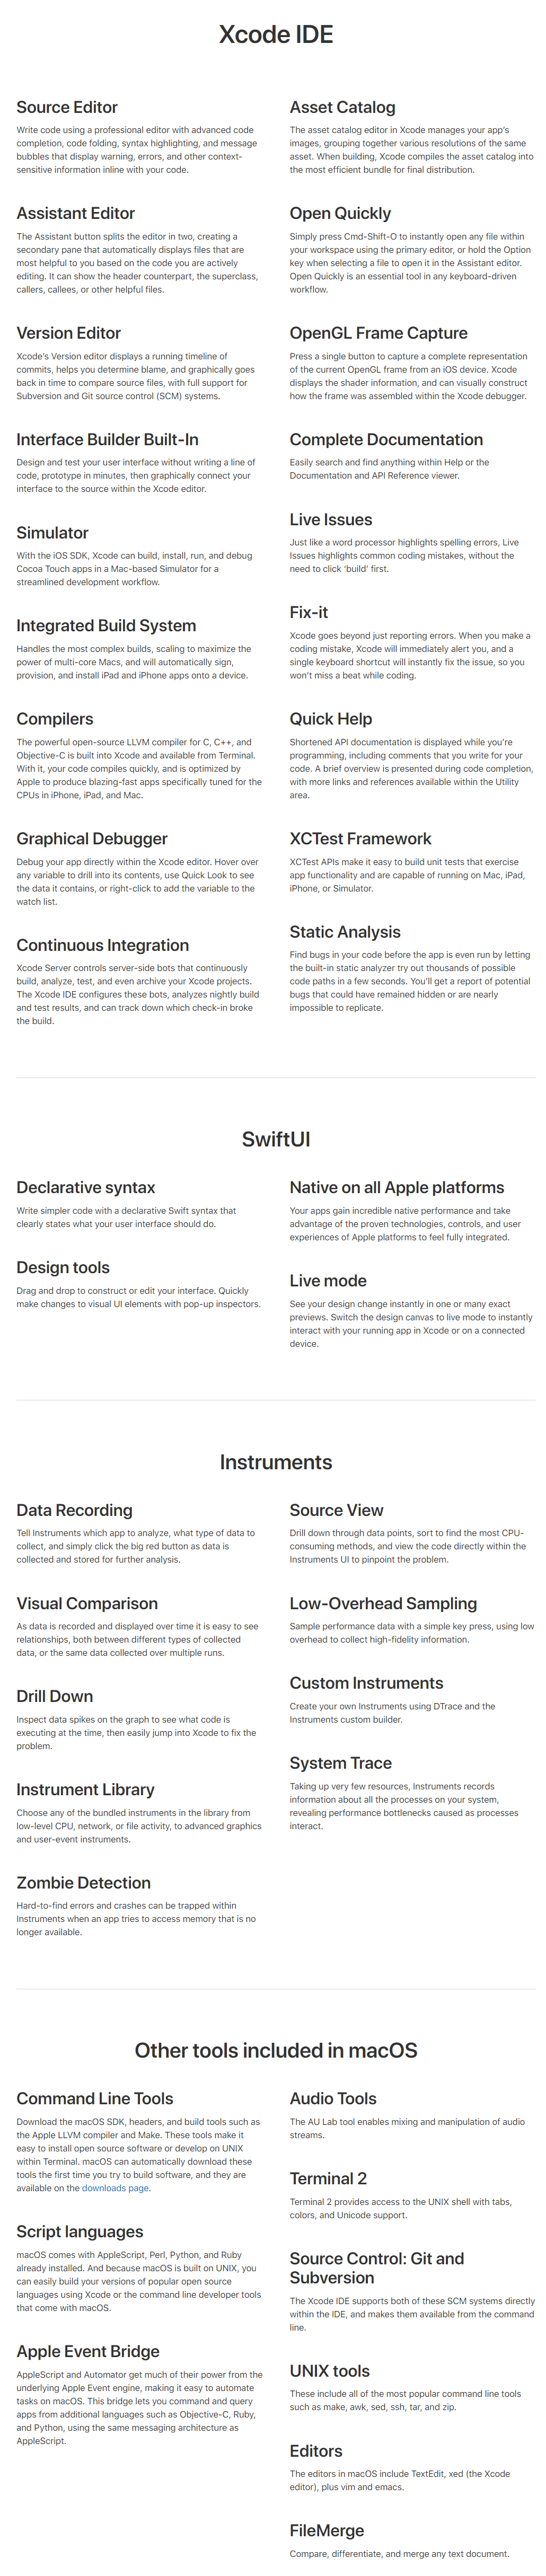Click the Graphical Debugger heading
Image resolution: width=546 pixels, height=2576 pixels.
[x=92, y=838]
